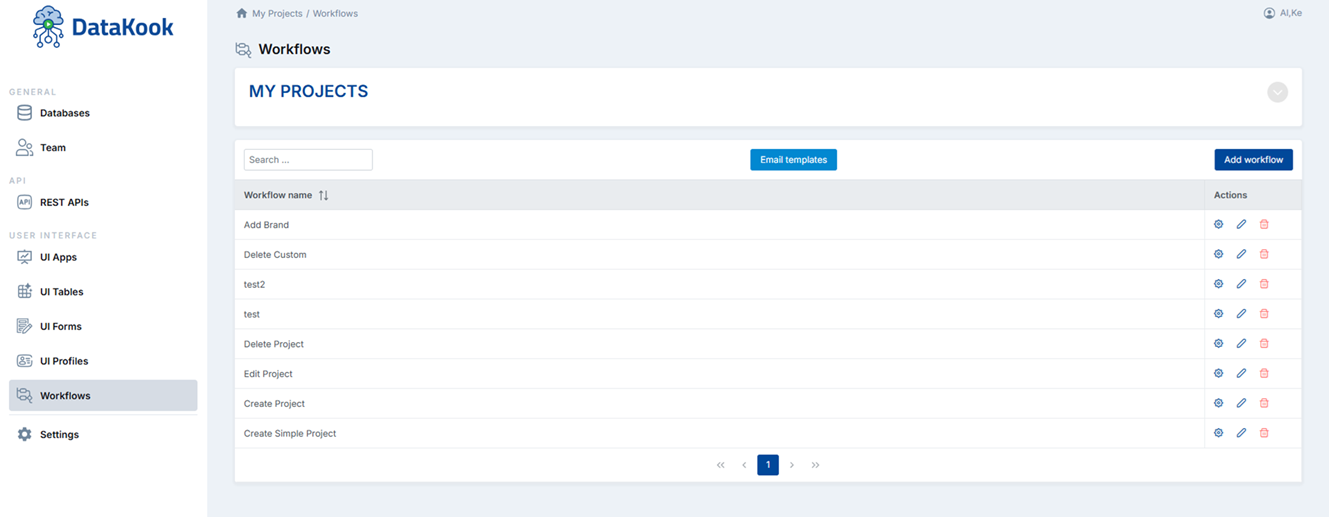Open Databases in the sidebar
1329x517 pixels.
103,113
